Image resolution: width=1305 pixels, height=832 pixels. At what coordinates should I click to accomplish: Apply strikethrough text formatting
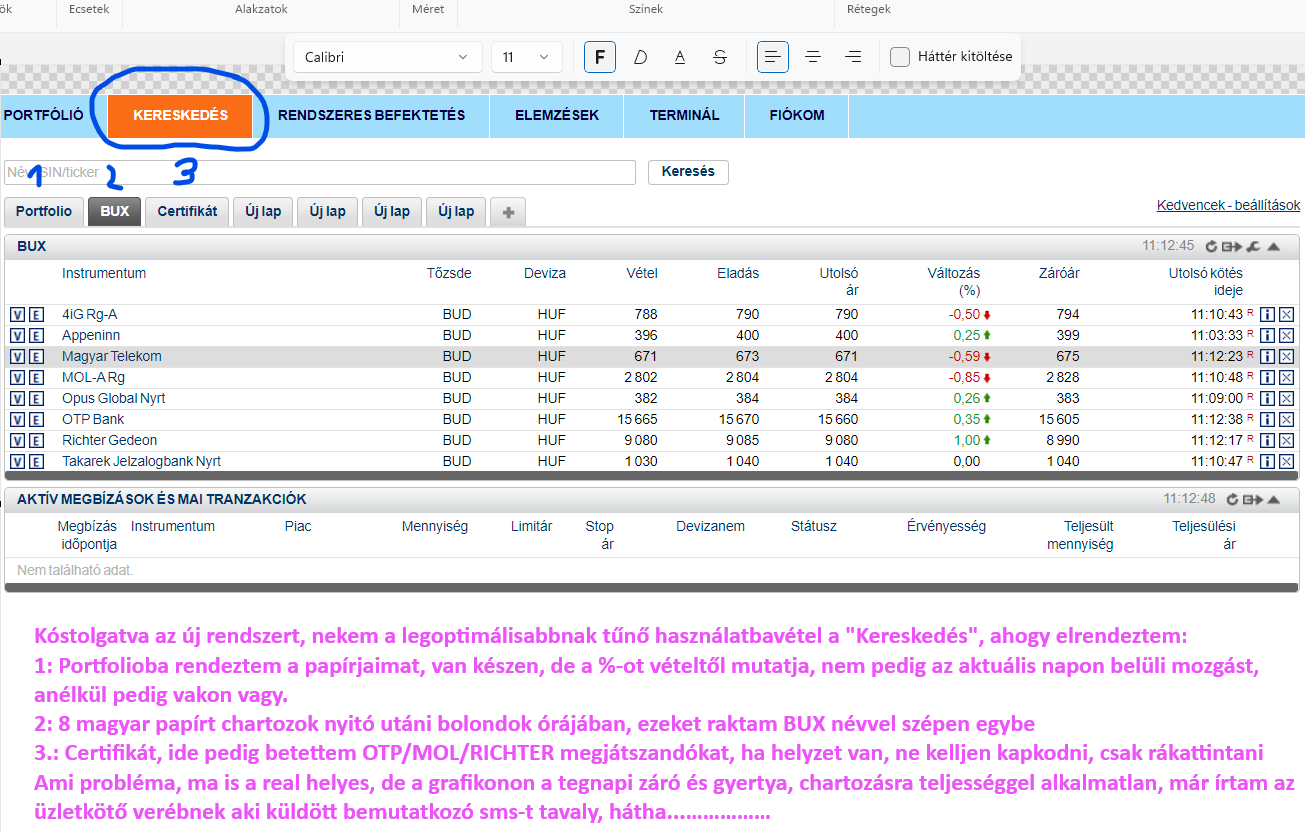720,57
